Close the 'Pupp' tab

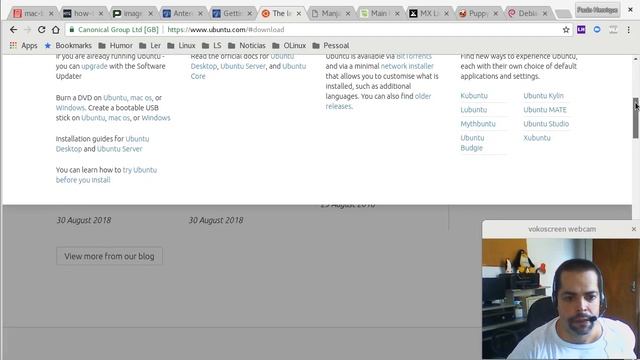[x=496, y=13]
